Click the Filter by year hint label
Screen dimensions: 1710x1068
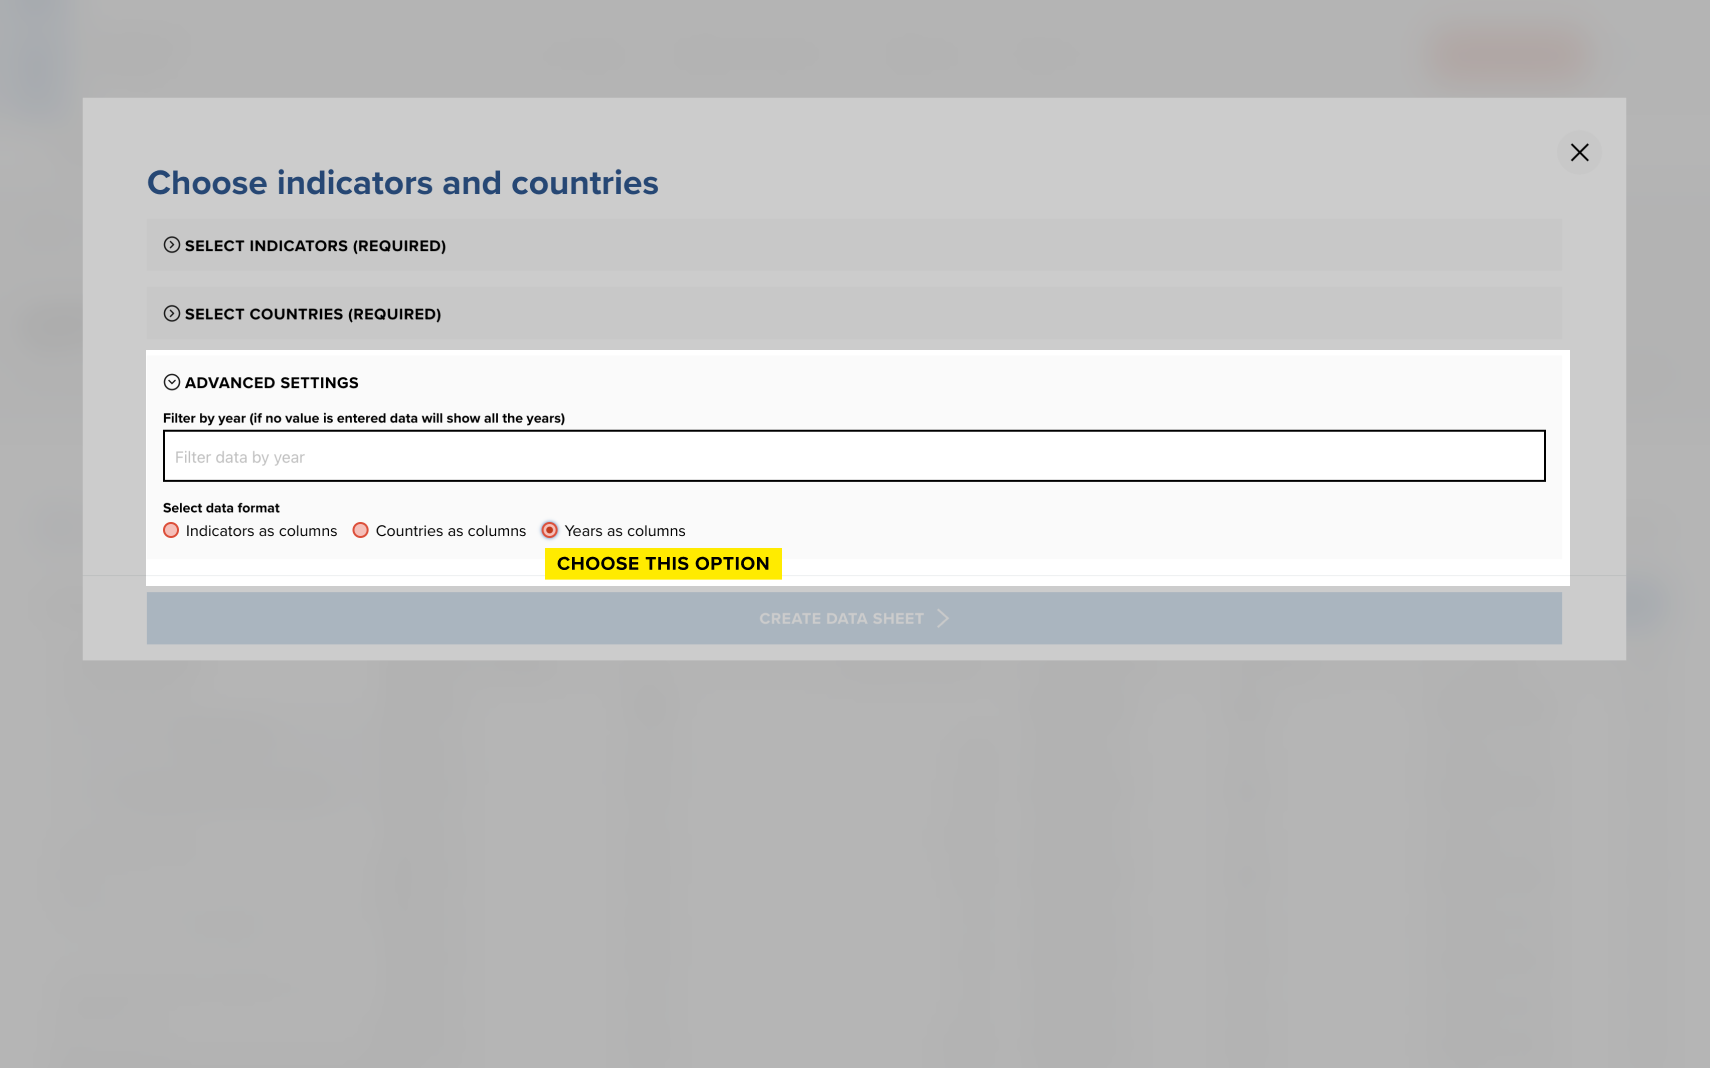364,418
